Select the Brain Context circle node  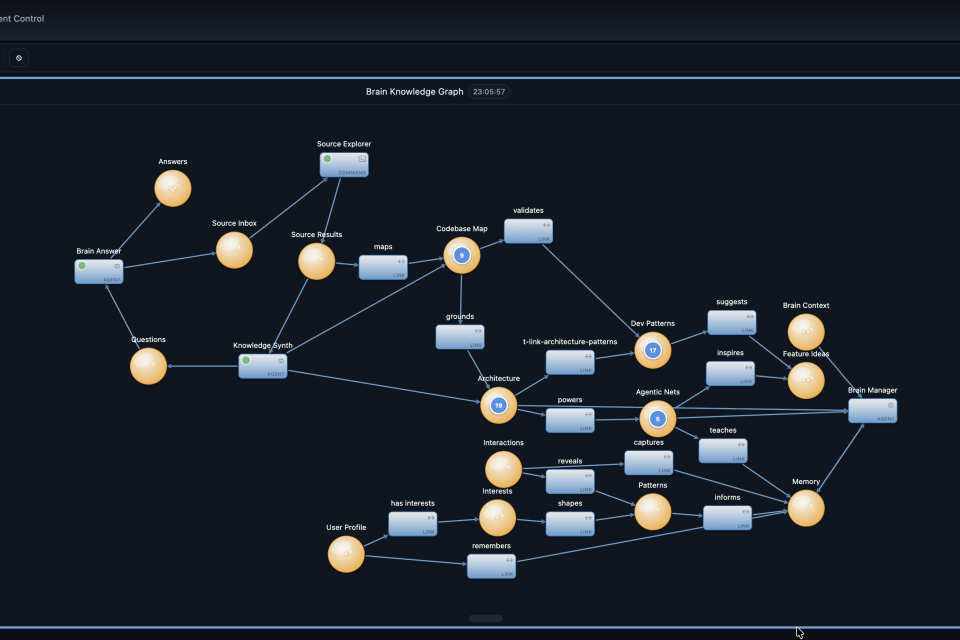coord(805,332)
